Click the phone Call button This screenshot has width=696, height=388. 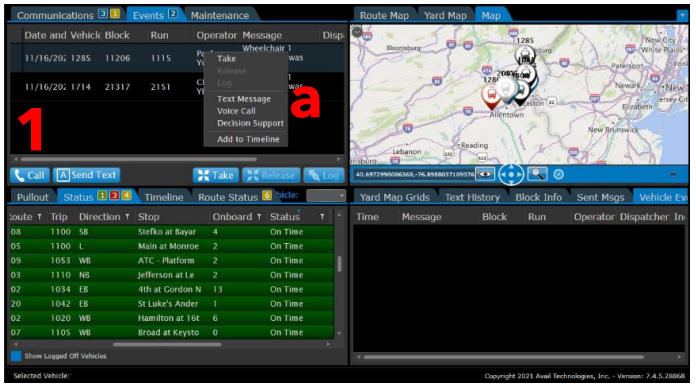[30, 175]
